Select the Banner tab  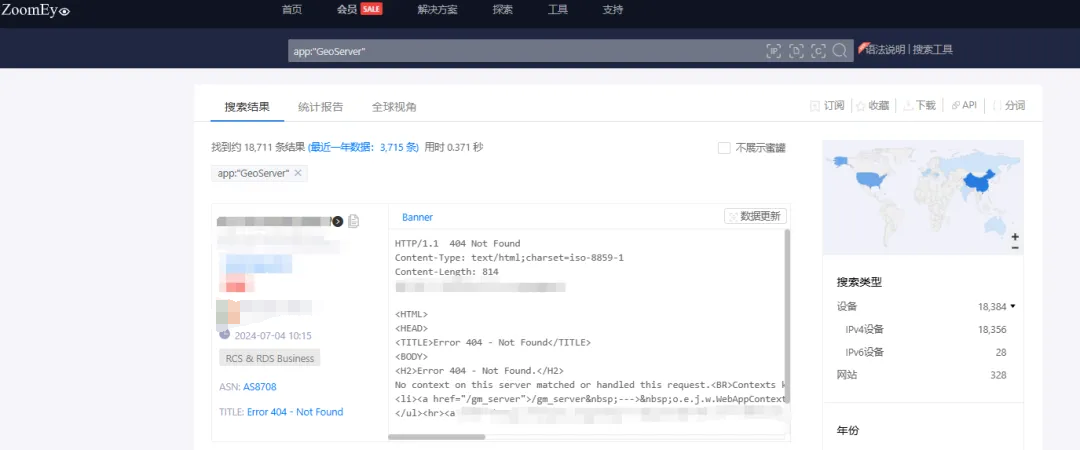[417, 217]
